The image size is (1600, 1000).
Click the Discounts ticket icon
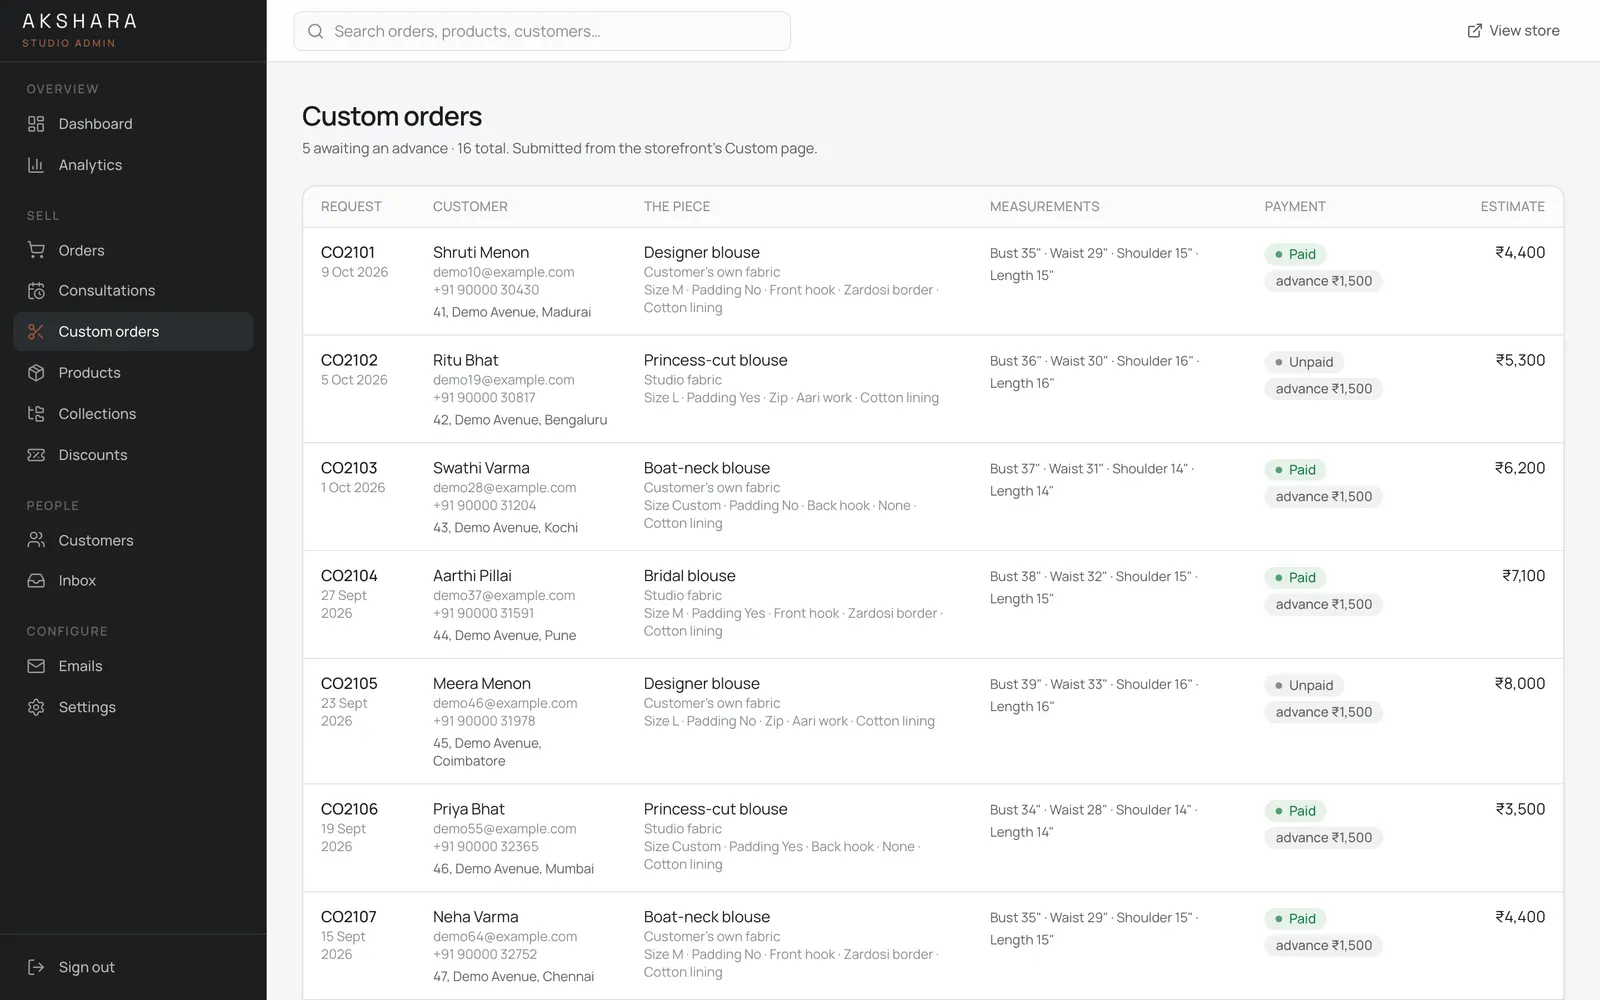click(x=36, y=455)
